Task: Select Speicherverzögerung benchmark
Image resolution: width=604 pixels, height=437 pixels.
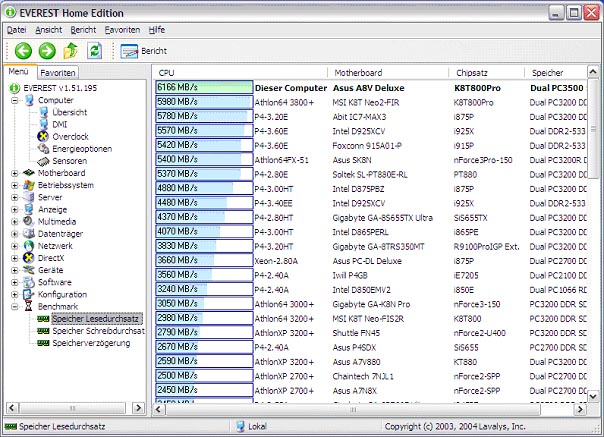Action: (91, 343)
